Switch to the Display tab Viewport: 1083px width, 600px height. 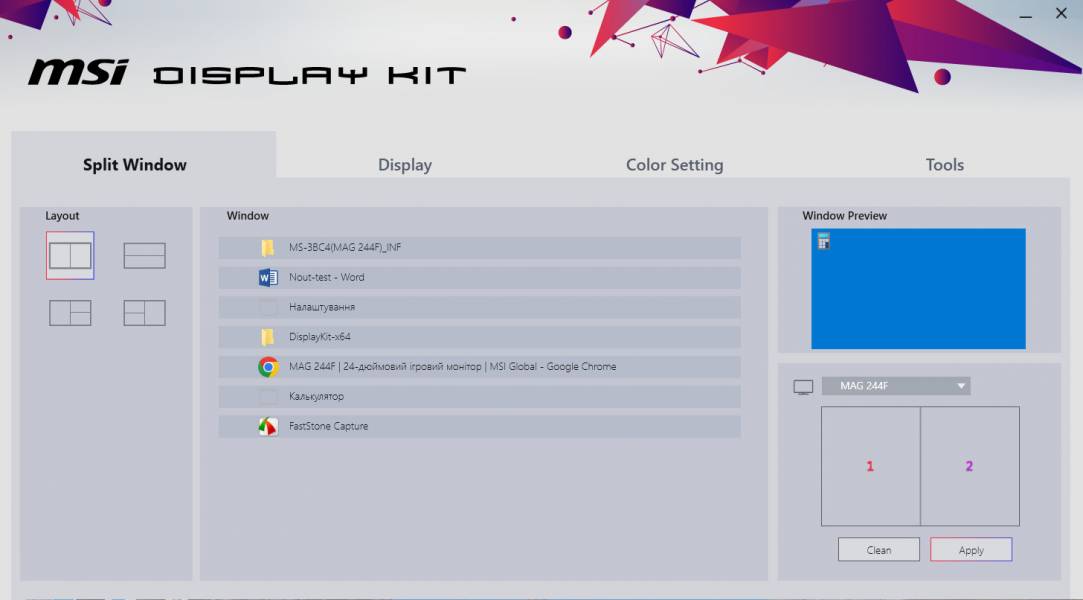(405, 165)
